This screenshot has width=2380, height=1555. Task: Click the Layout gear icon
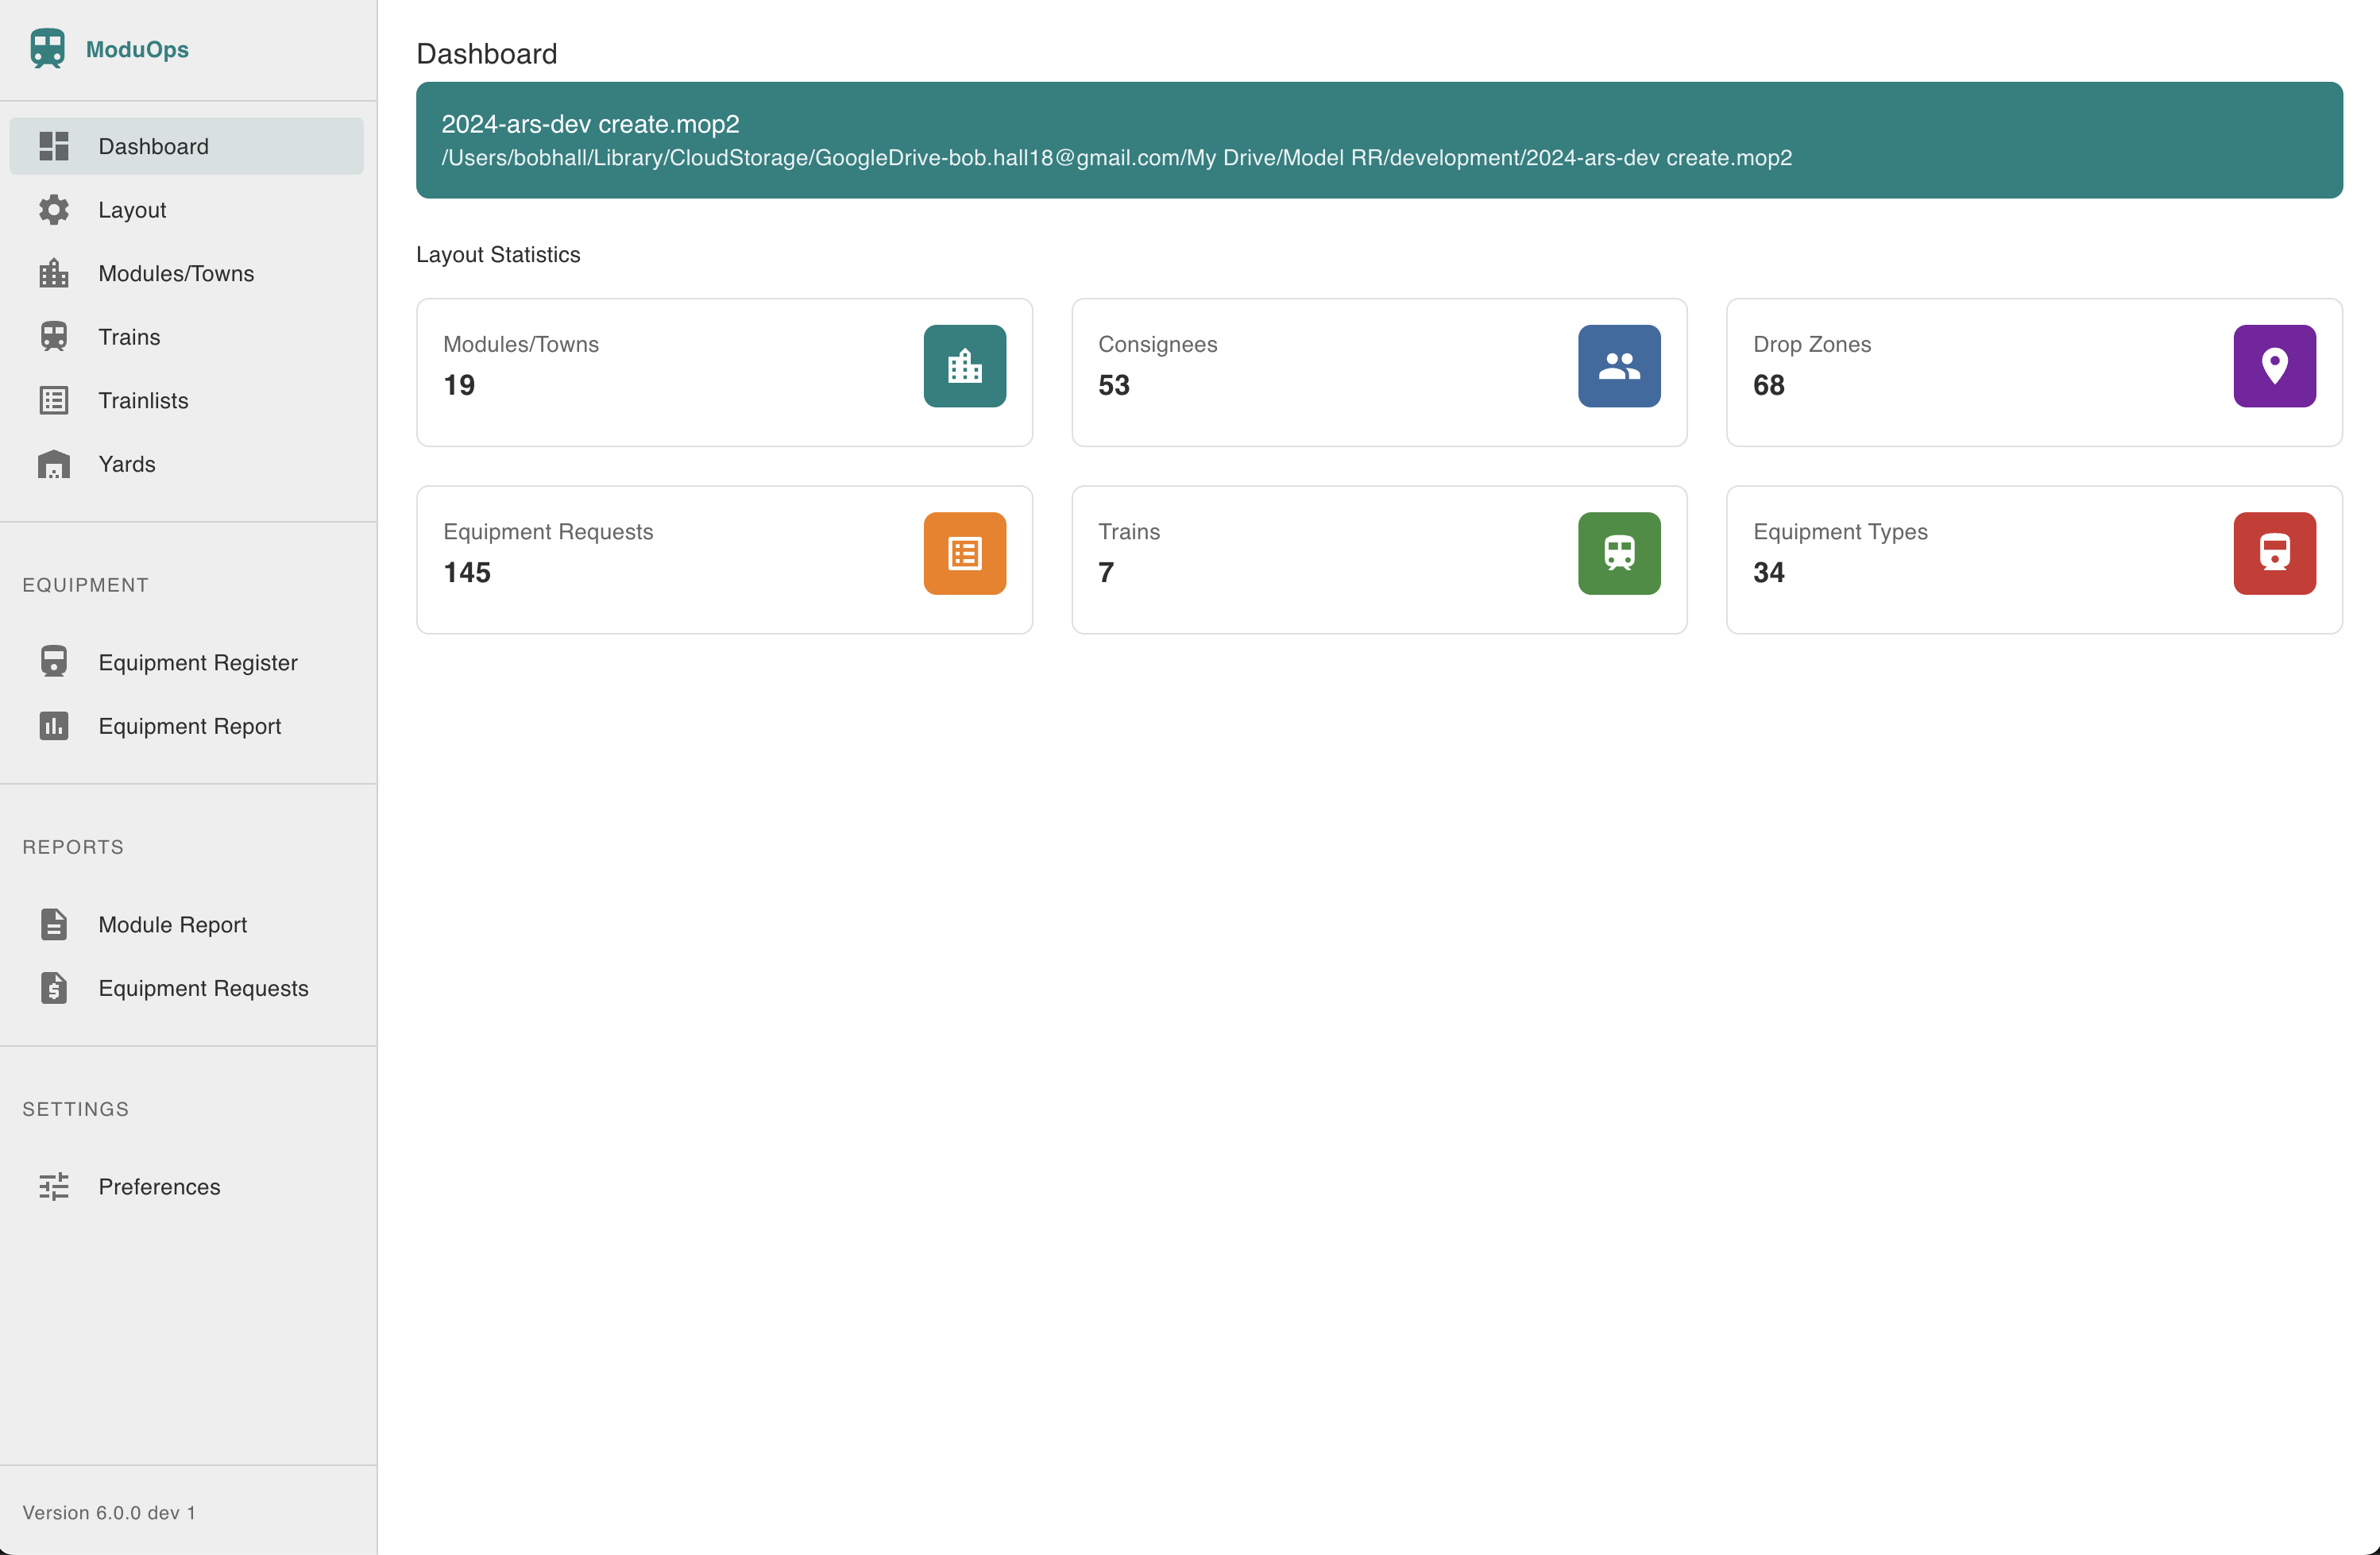[x=54, y=209]
